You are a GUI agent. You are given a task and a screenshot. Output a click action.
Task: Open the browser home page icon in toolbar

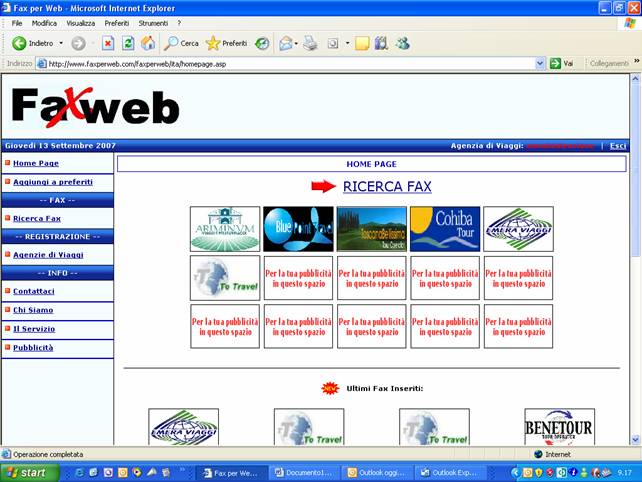pyautogui.click(x=148, y=43)
